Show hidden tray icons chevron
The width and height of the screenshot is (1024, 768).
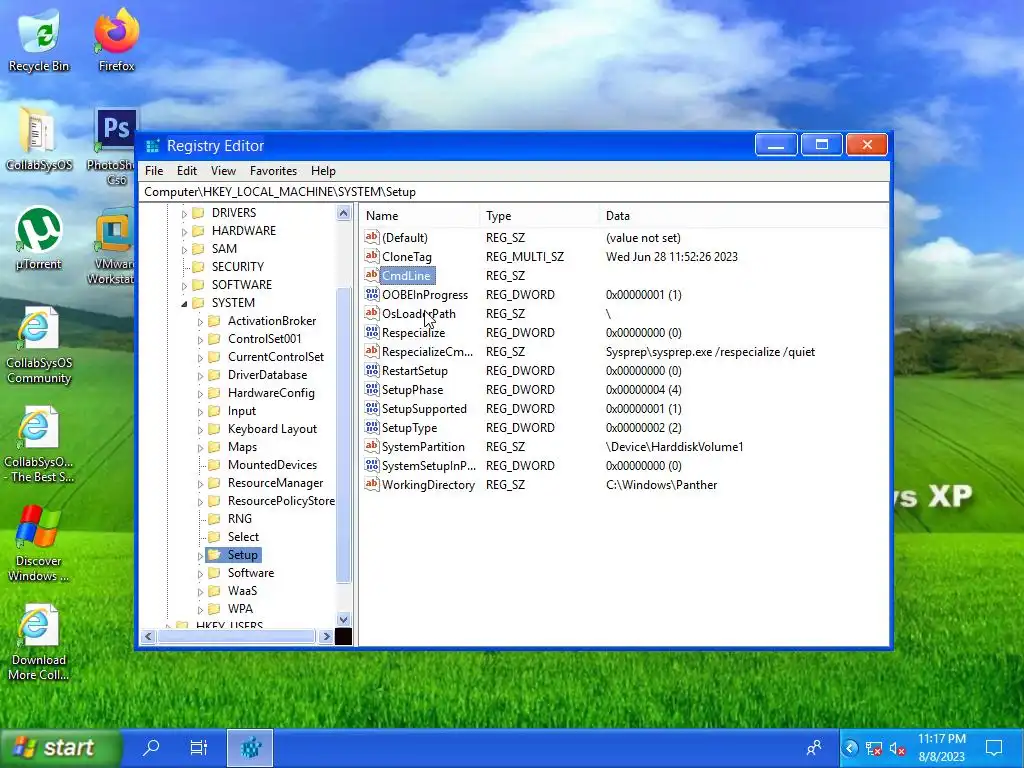coord(850,748)
